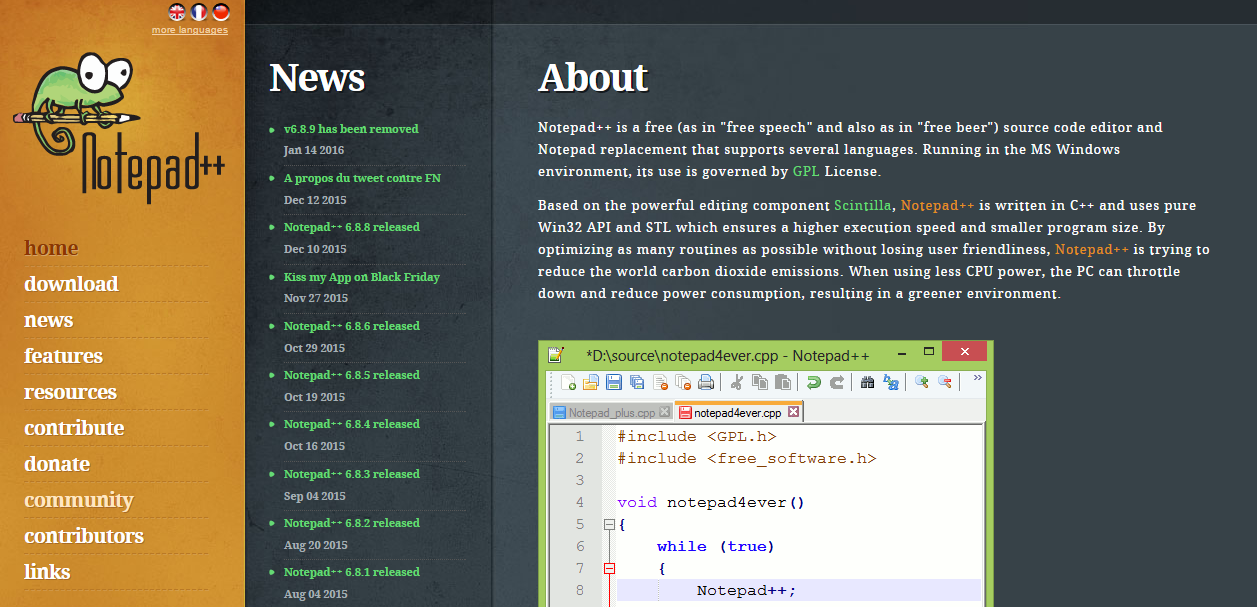Go to the donate page
The height and width of the screenshot is (607, 1257).
click(57, 464)
